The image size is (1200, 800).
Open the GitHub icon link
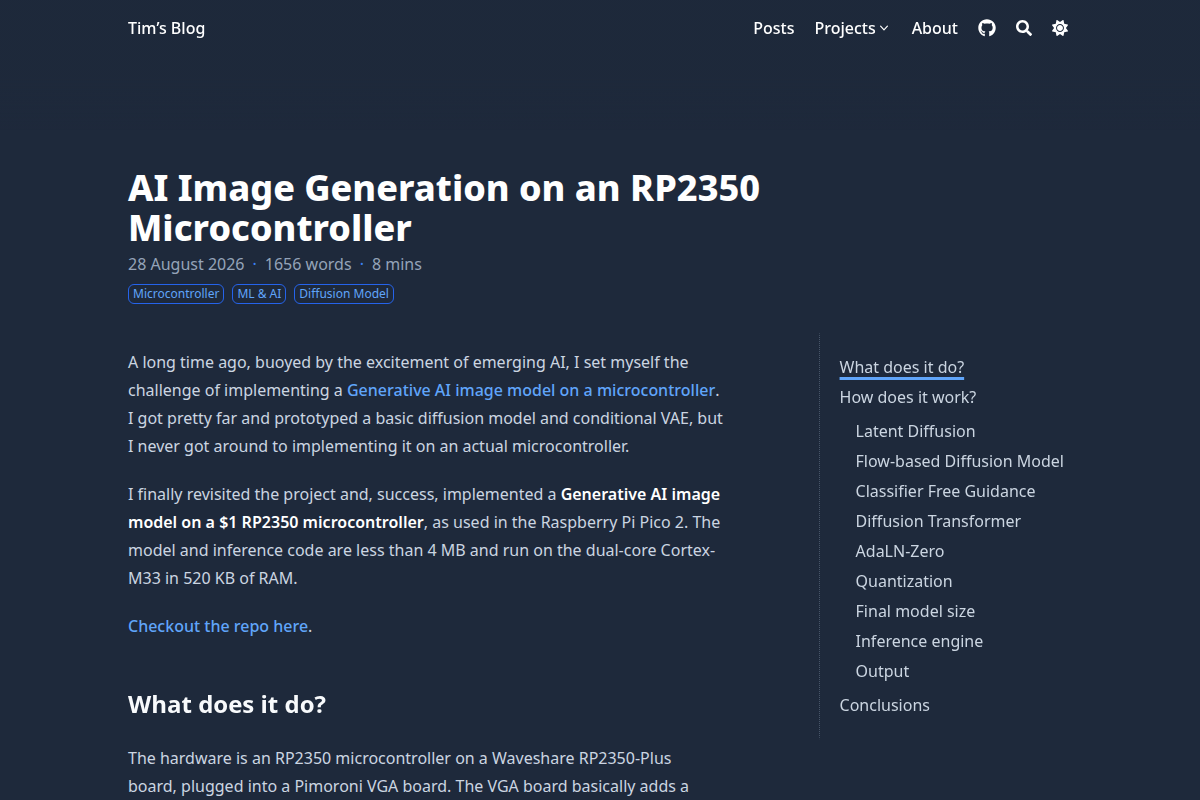pos(987,28)
